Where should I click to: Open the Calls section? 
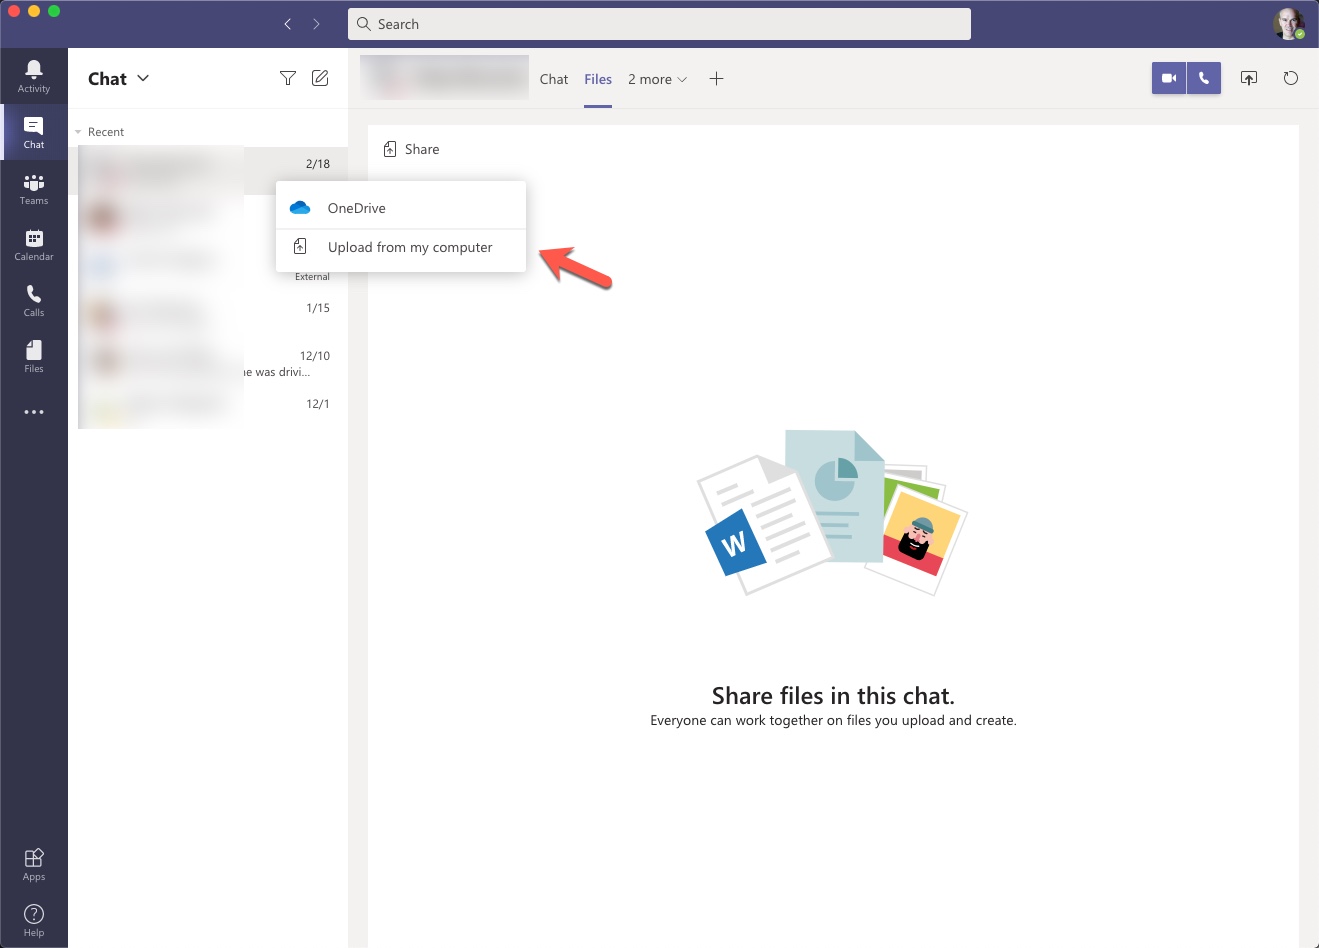point(34,299)
